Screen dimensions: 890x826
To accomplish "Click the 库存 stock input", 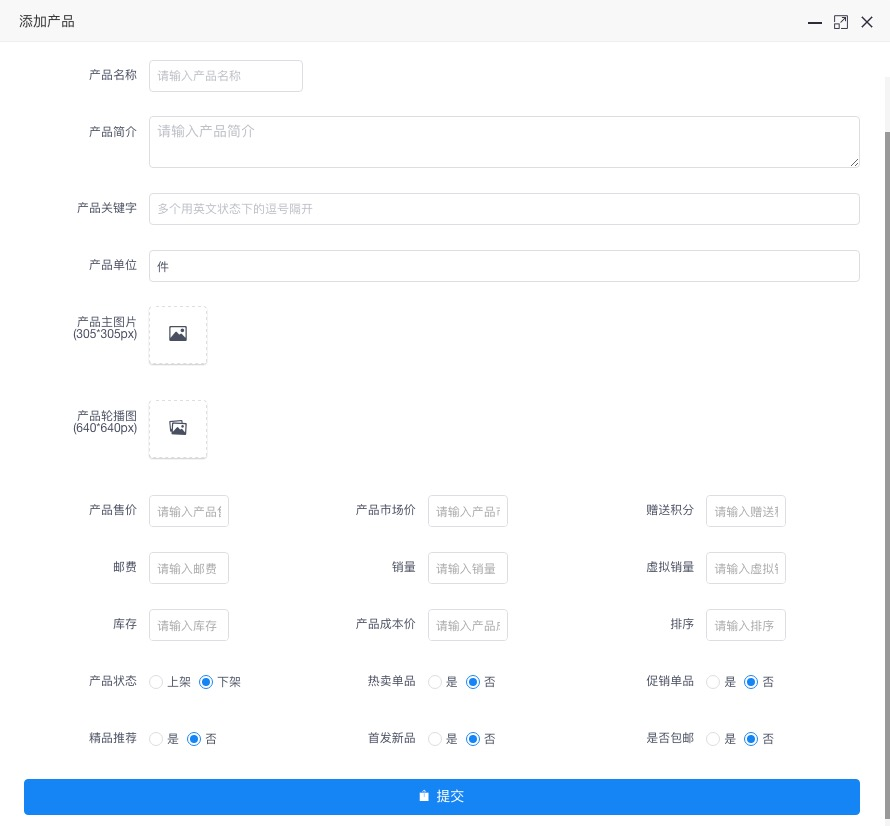I will [189, 624].
